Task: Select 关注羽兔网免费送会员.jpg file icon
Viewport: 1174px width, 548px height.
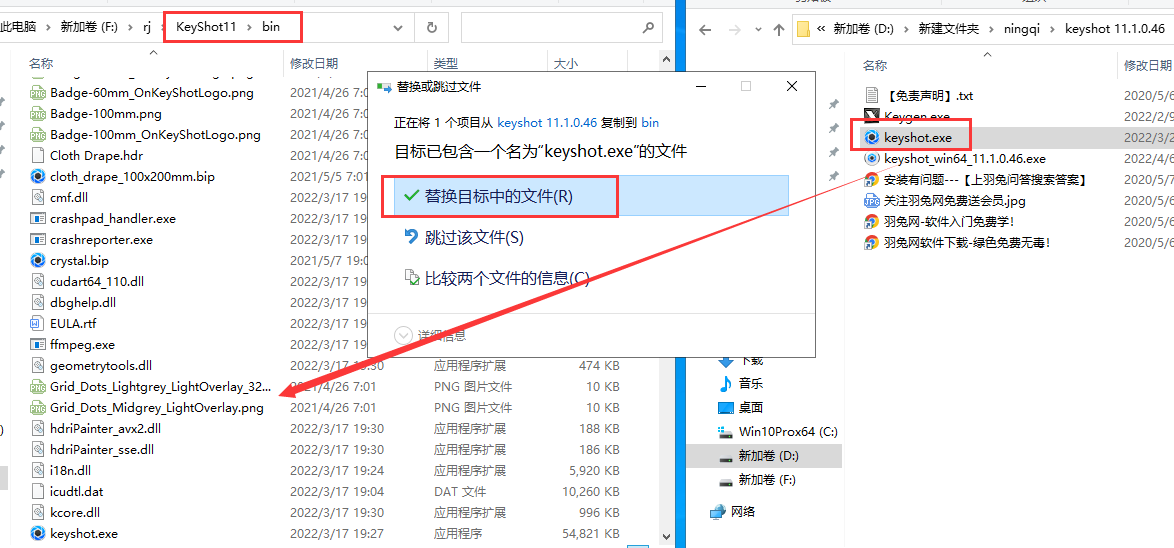Action: point(872,201)
